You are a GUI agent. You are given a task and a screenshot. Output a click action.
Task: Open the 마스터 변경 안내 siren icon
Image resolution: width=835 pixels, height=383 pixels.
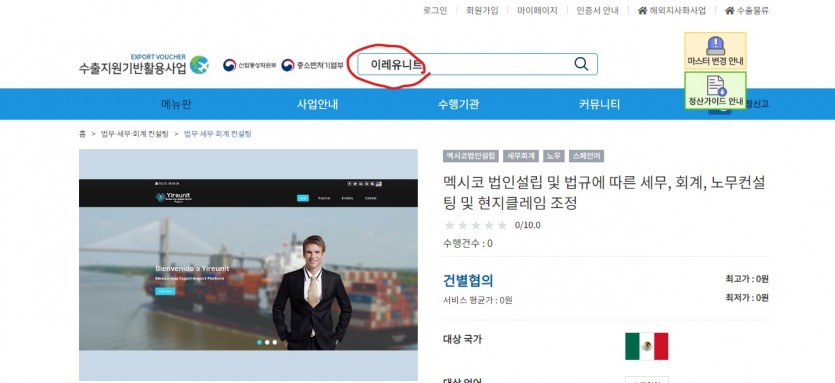(x=715, y=46)
